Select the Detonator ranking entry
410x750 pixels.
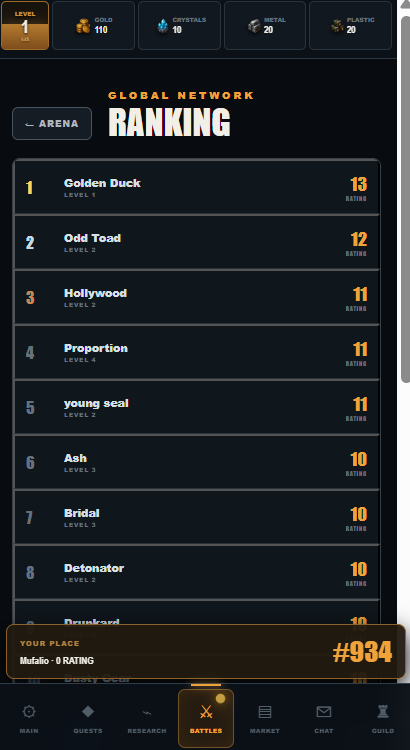[x=197, y=573]
